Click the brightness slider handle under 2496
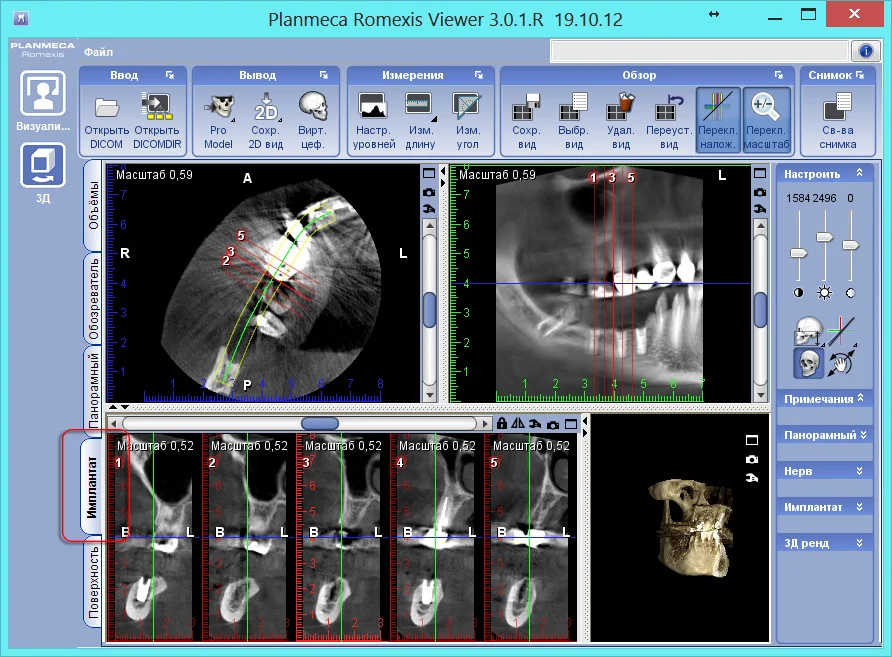The height and width of the screenshot is (657, 892). [824, 237]
